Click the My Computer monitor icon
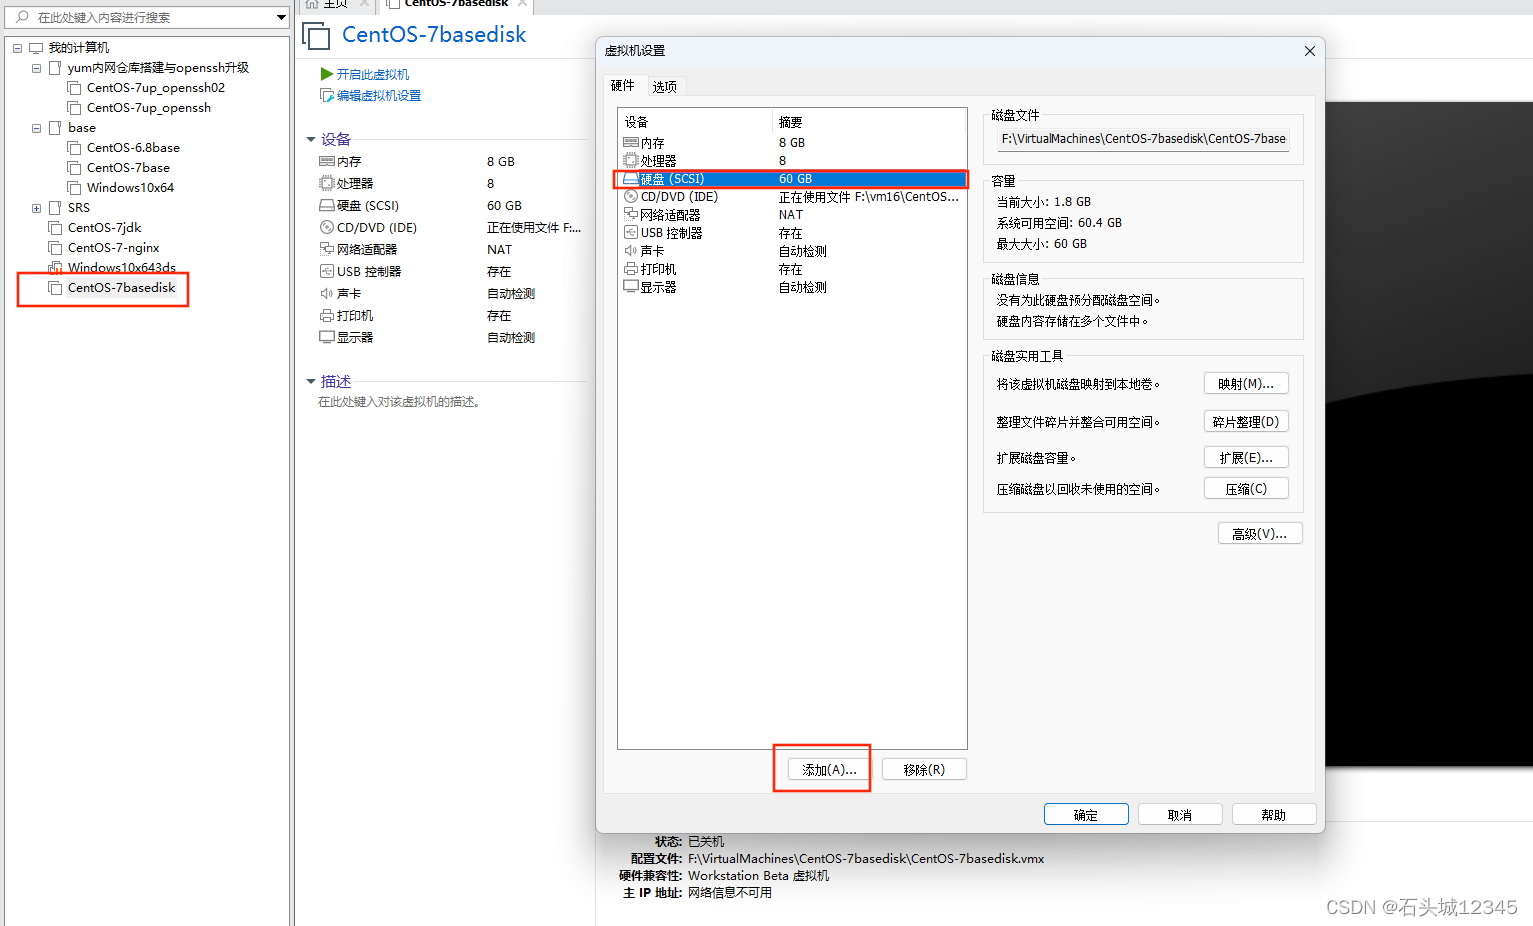The image size is (1533, 926). [36, 48]
